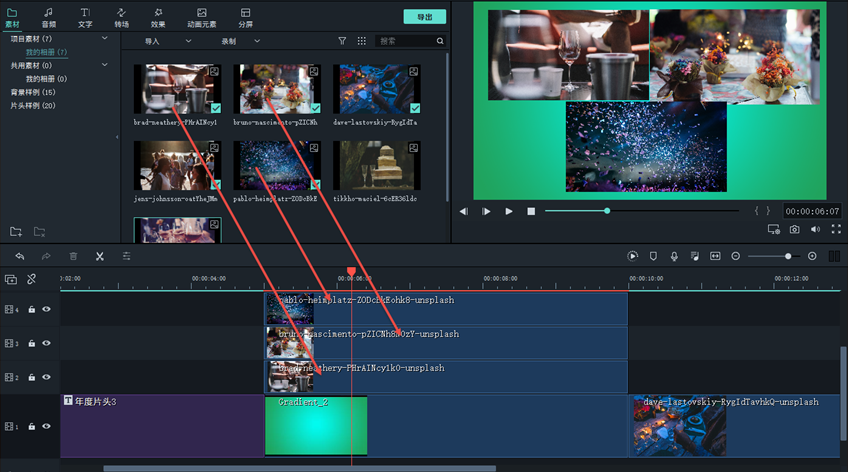Click the split scissors tool in timeline toolbar

(x=100, y=256)
